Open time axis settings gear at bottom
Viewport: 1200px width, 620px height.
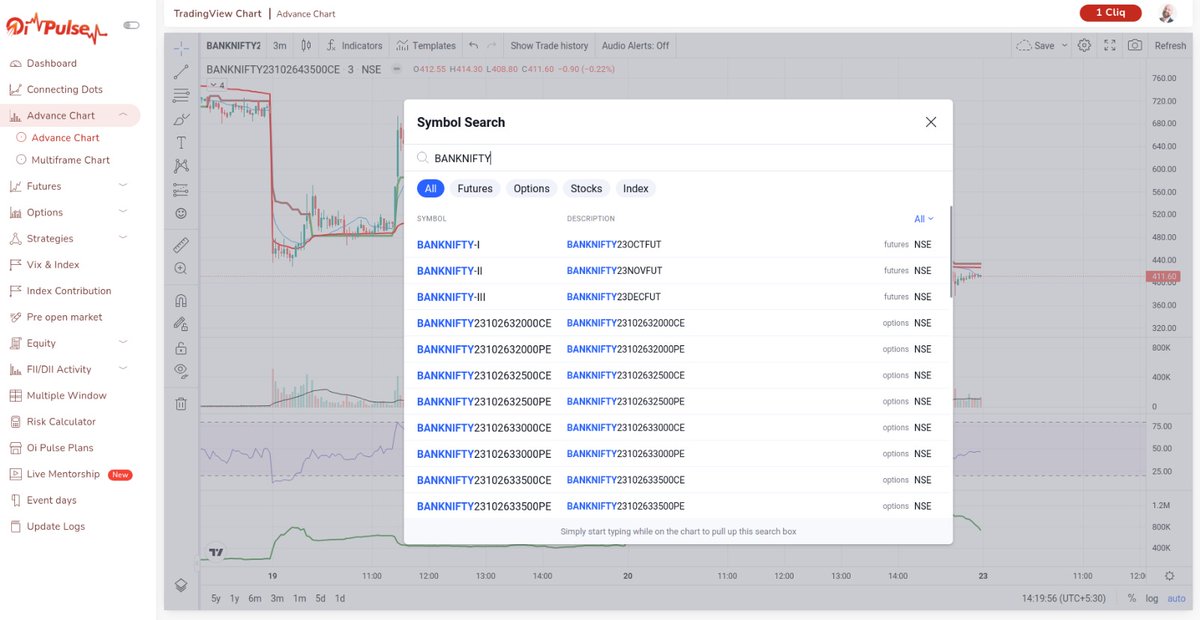(x=1170, y=576)
